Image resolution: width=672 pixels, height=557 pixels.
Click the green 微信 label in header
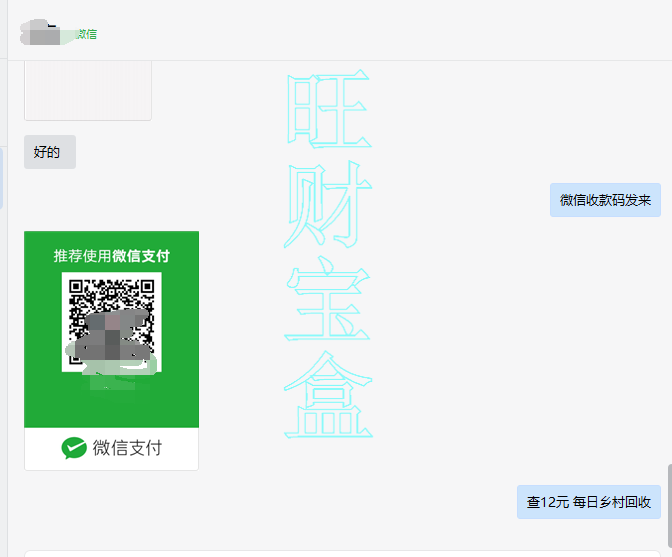pyautogui.click(x=87, y=35)
